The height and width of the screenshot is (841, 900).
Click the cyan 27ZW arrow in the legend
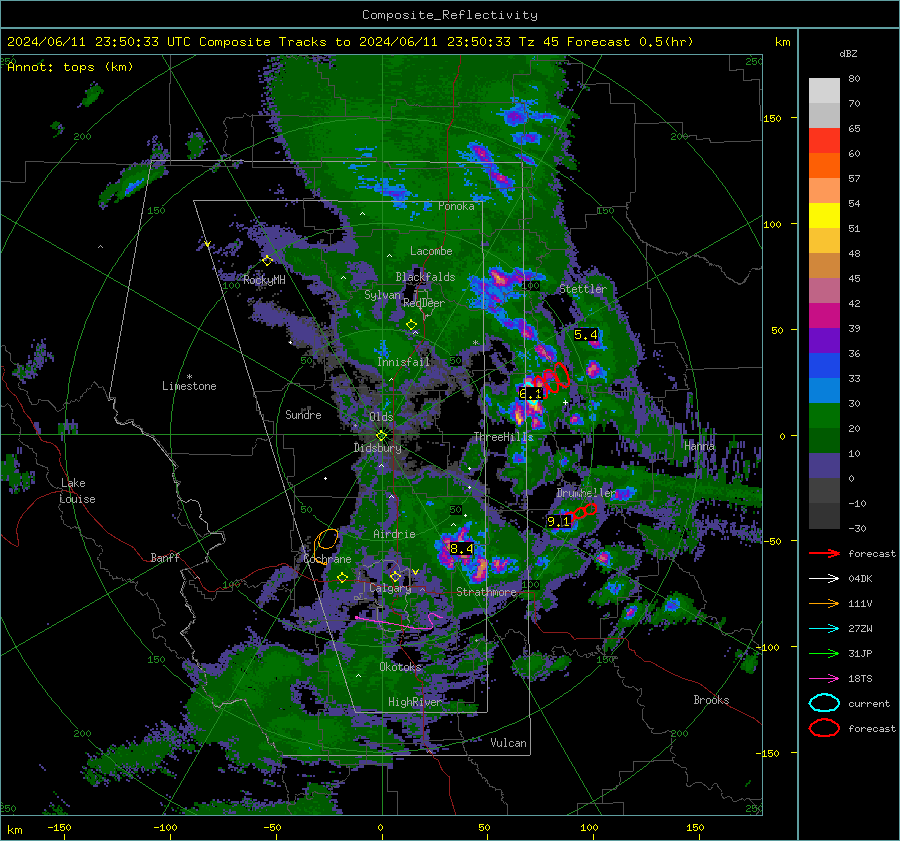point(824,629)
